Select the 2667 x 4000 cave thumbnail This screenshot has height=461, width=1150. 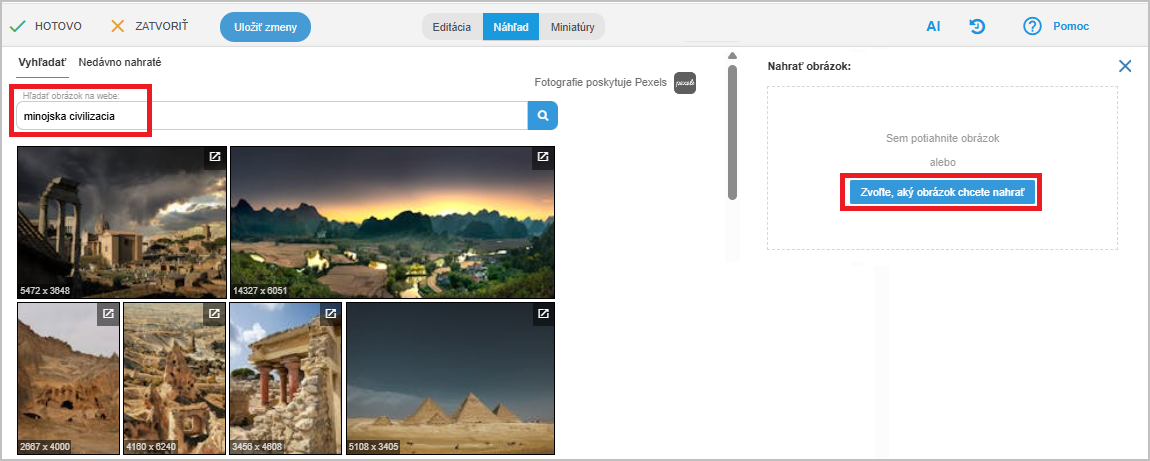68,379
